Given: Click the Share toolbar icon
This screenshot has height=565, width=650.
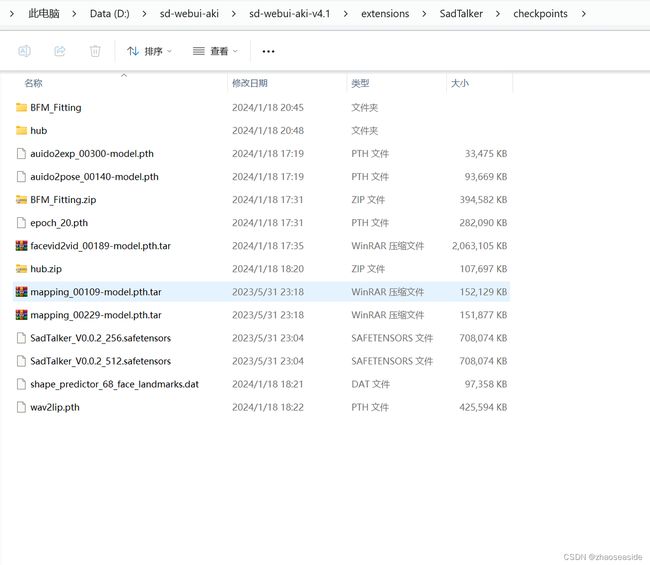Looking at the screenshot, I should [x=60, y=51].
